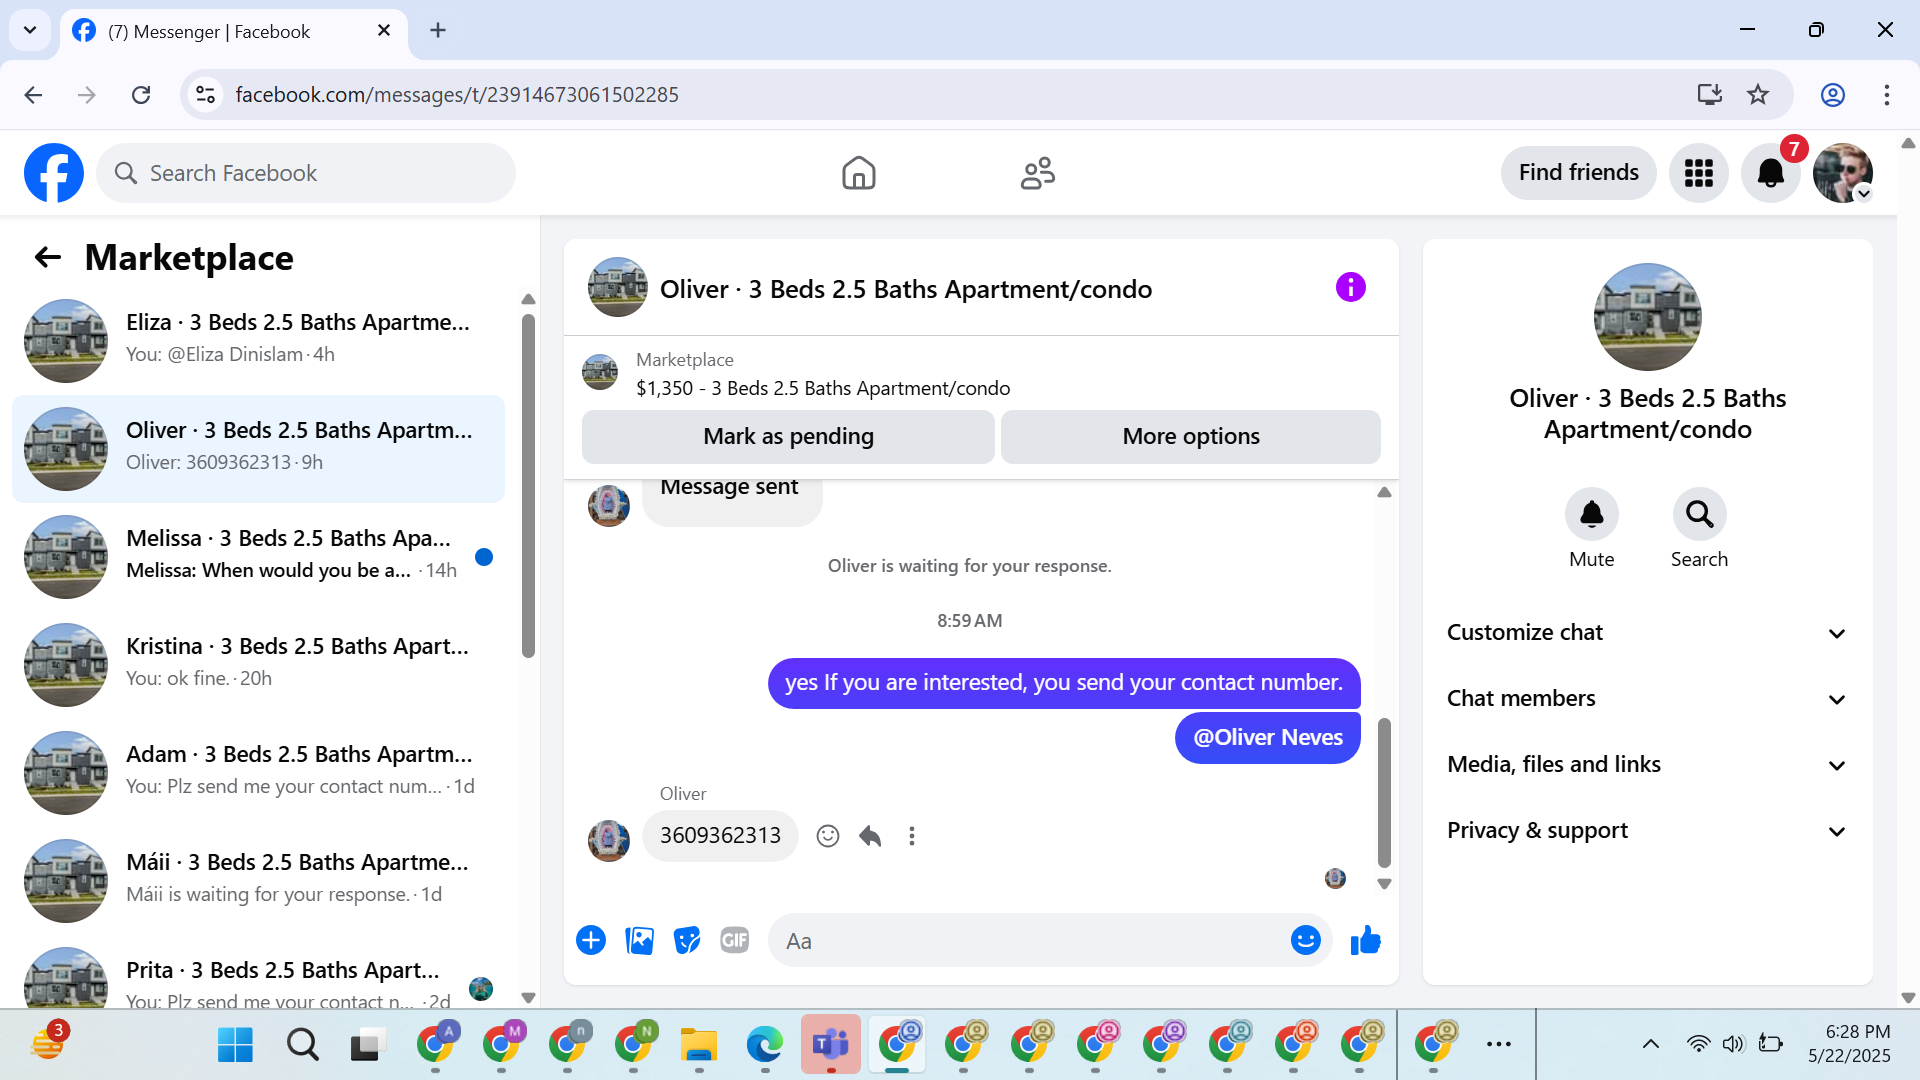
Task: Open the Facebook menu grid icon
Action: [1698, 173]
